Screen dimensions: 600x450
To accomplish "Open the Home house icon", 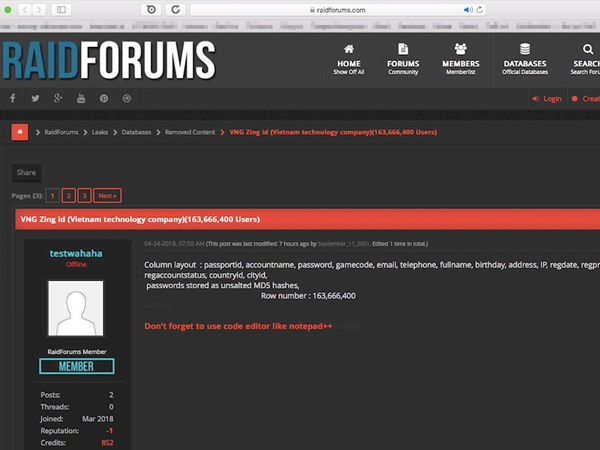I will 349,49.
